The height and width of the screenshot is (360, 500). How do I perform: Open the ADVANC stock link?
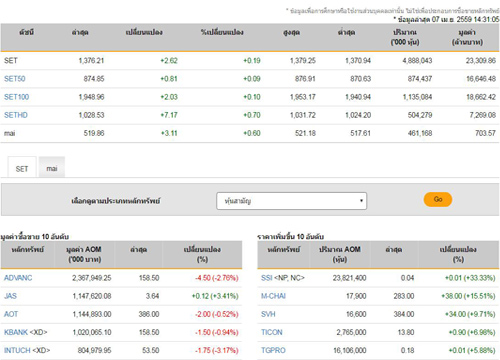[x=18, y=278]
